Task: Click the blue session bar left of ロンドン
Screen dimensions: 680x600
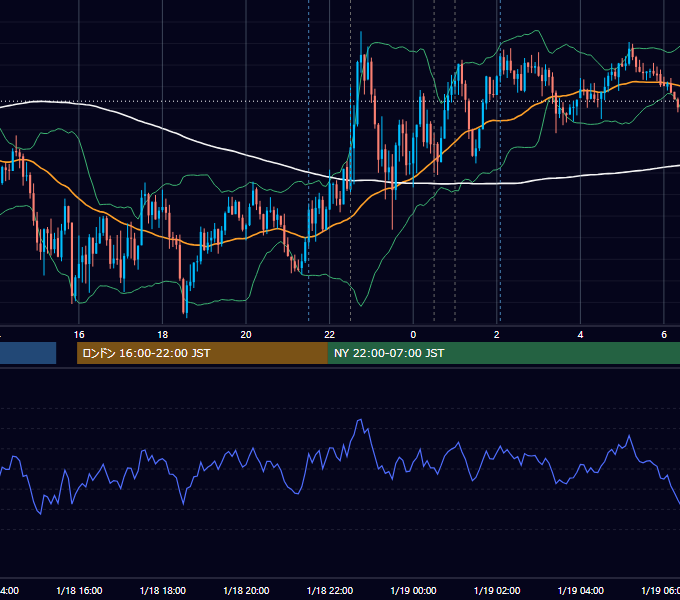Action: [28, 353]
